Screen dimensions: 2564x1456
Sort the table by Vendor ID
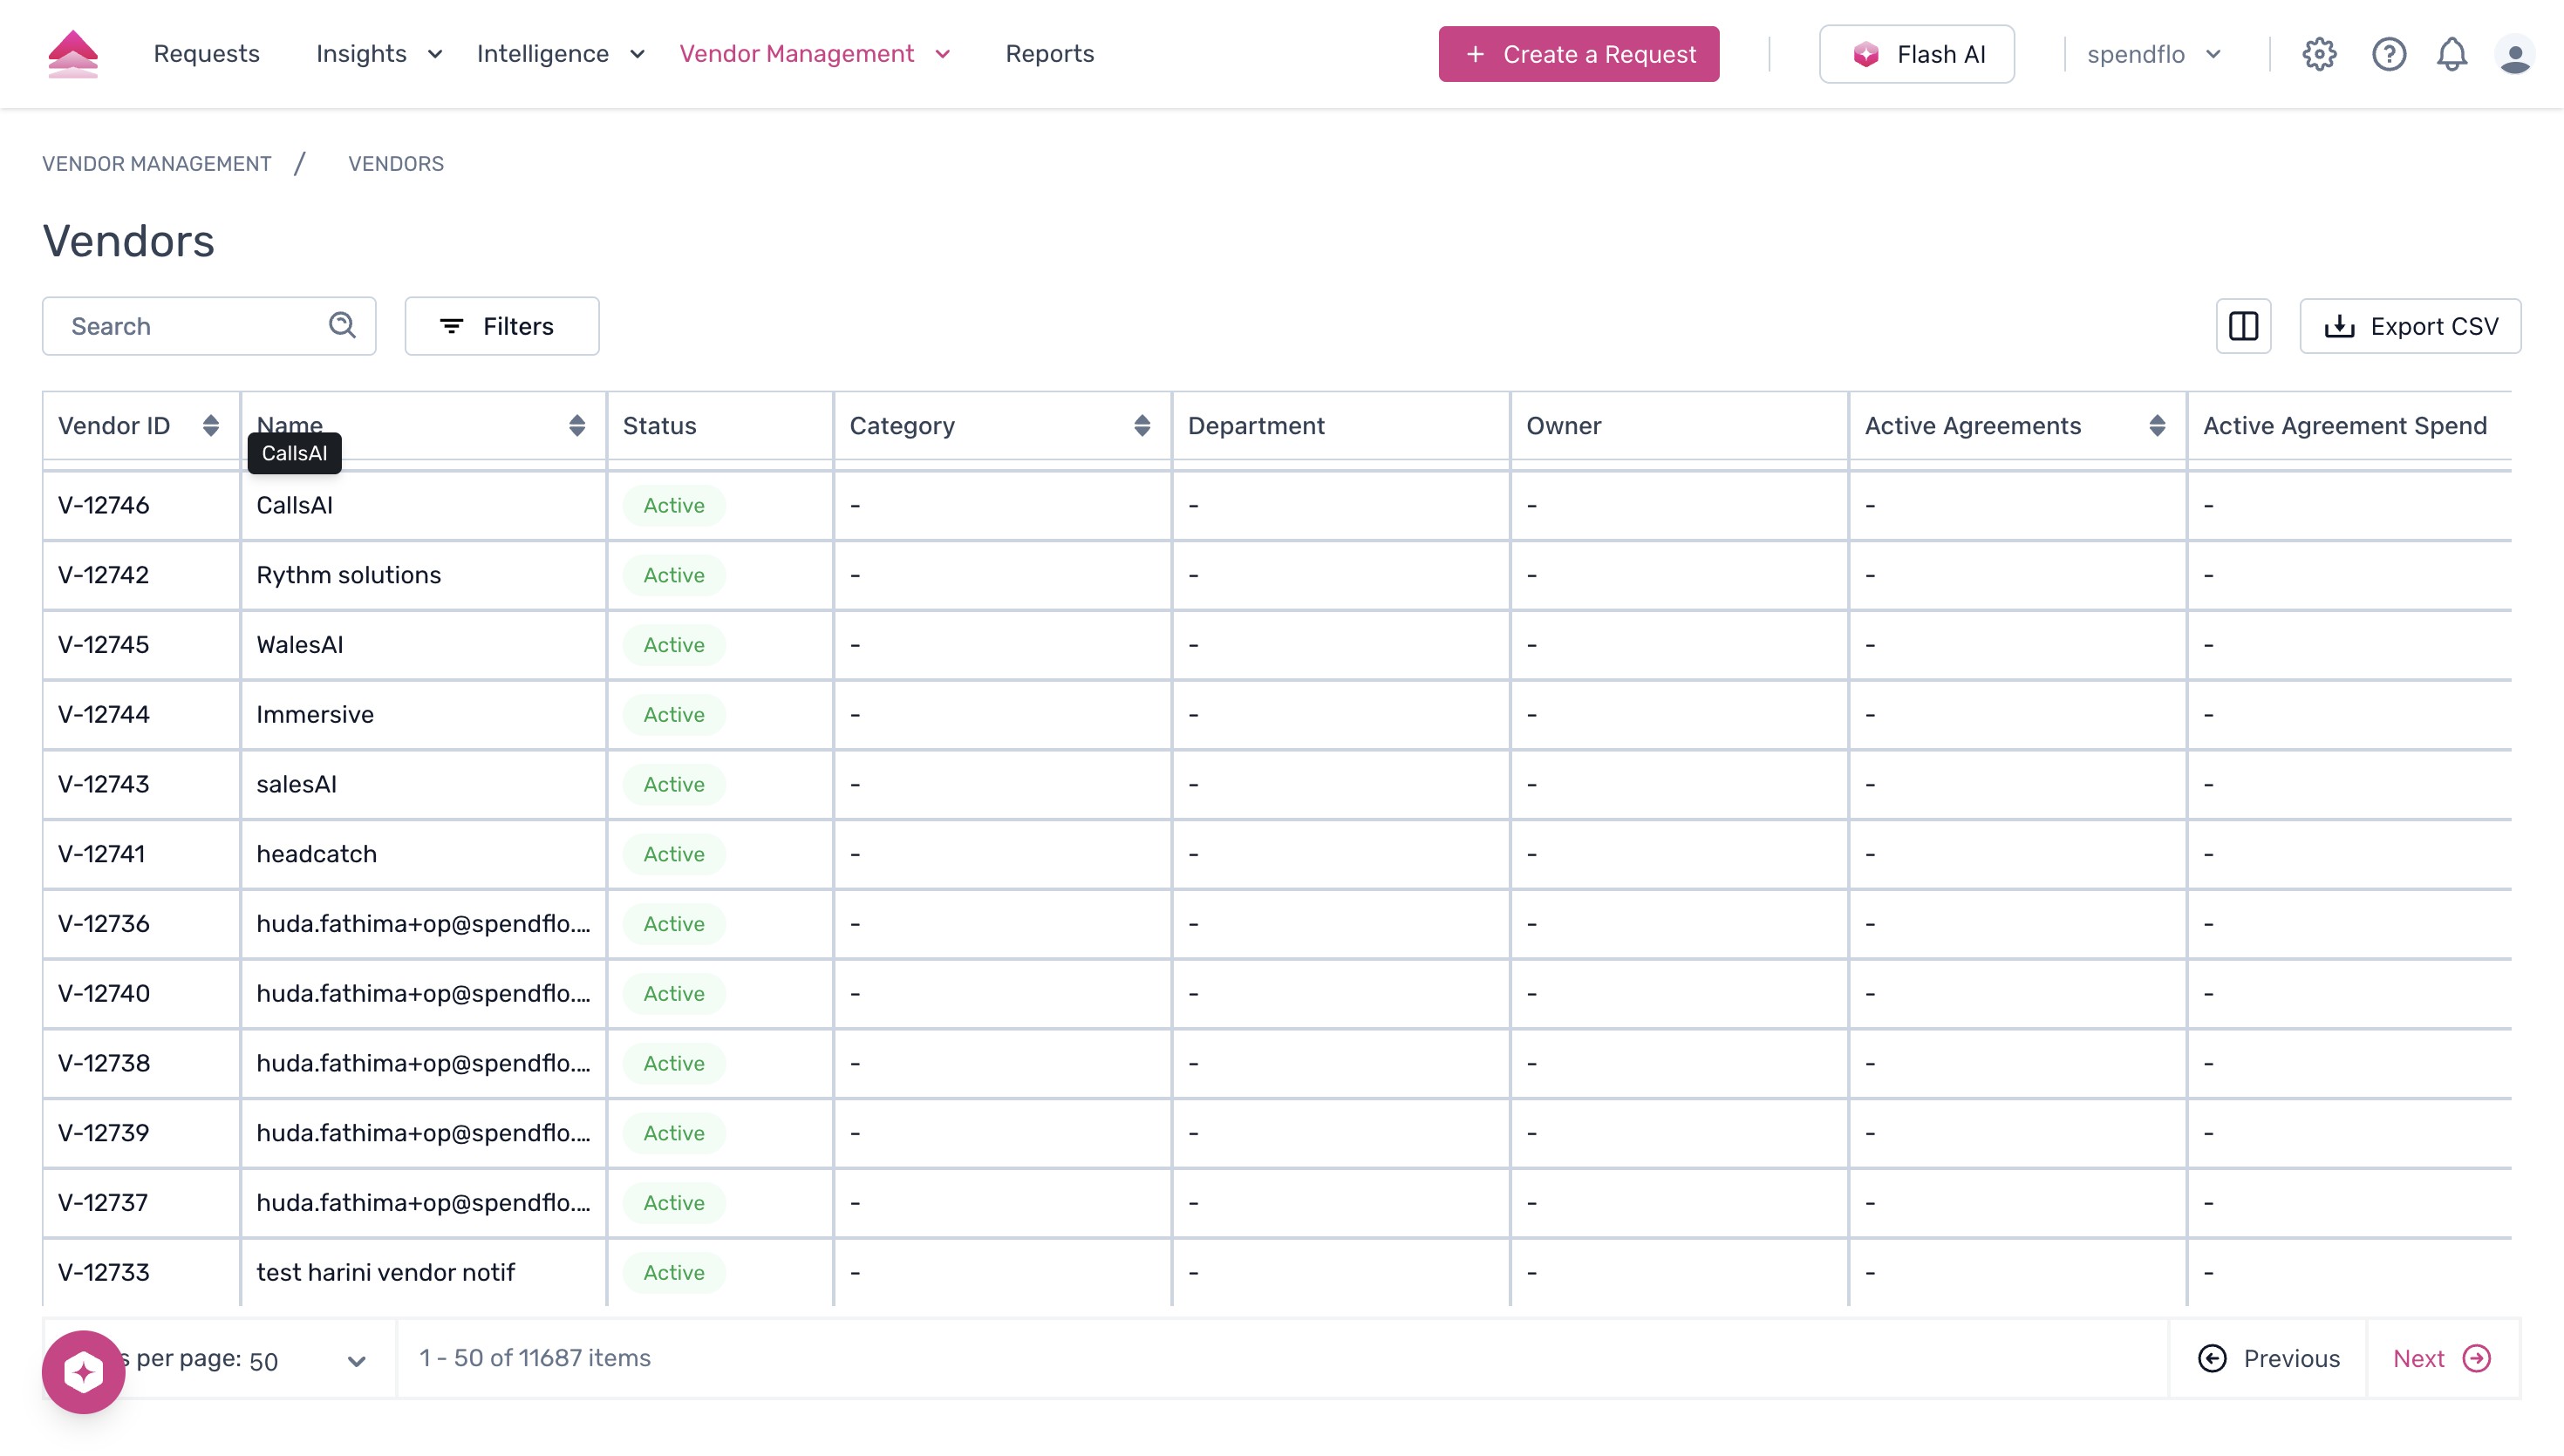[211, 425]
